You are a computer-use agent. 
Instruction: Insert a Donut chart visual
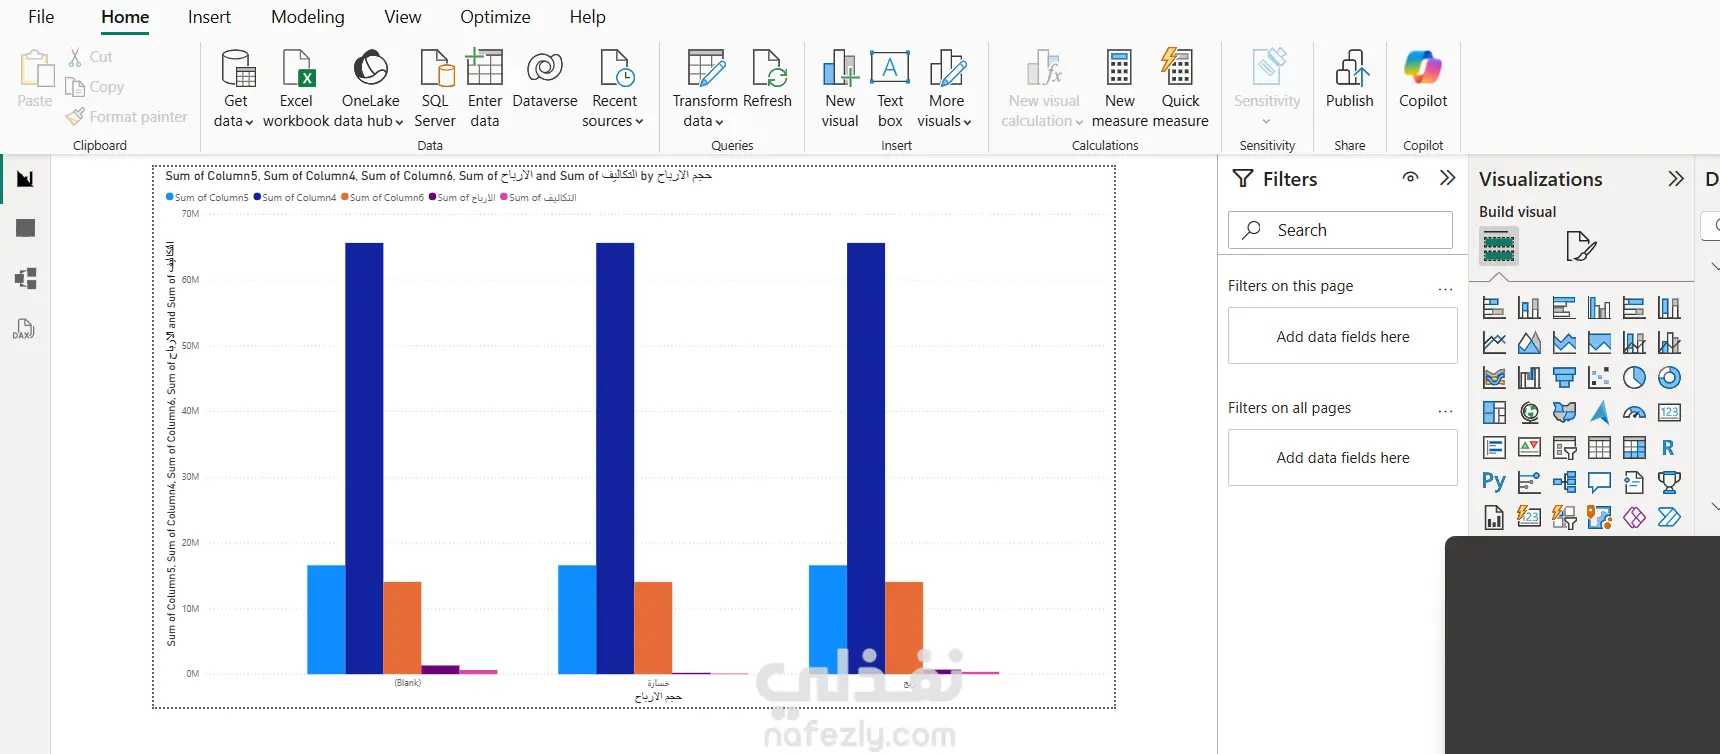(1669, 378)
